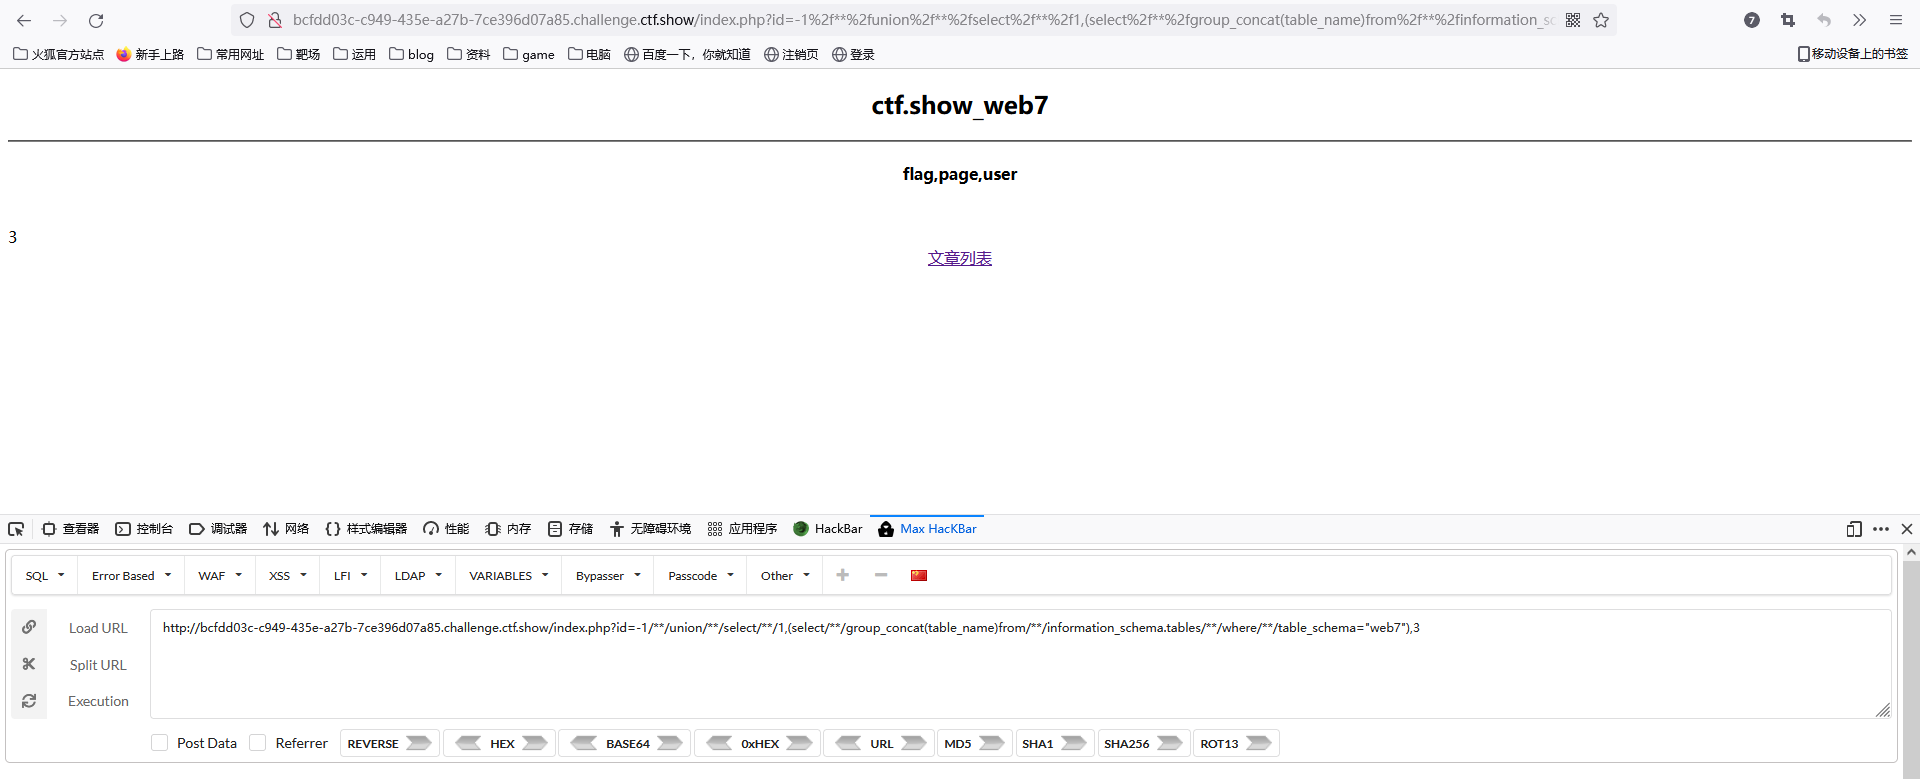
Task: Decode HEX with the left arrow
Action: [468, 743]
